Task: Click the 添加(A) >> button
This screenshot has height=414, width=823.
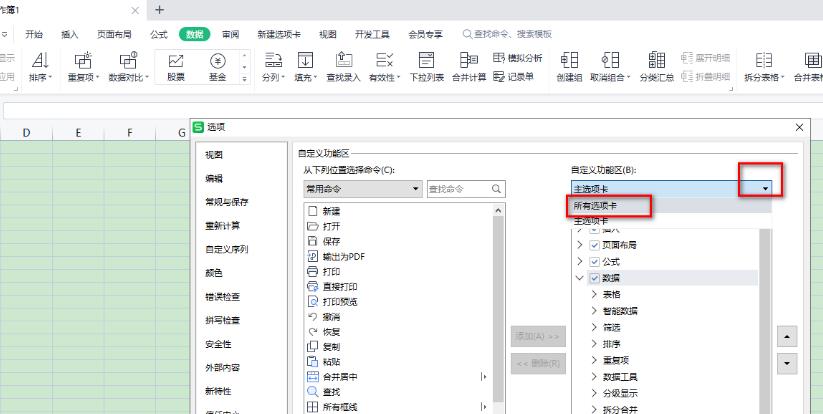Action: [538, 336]
